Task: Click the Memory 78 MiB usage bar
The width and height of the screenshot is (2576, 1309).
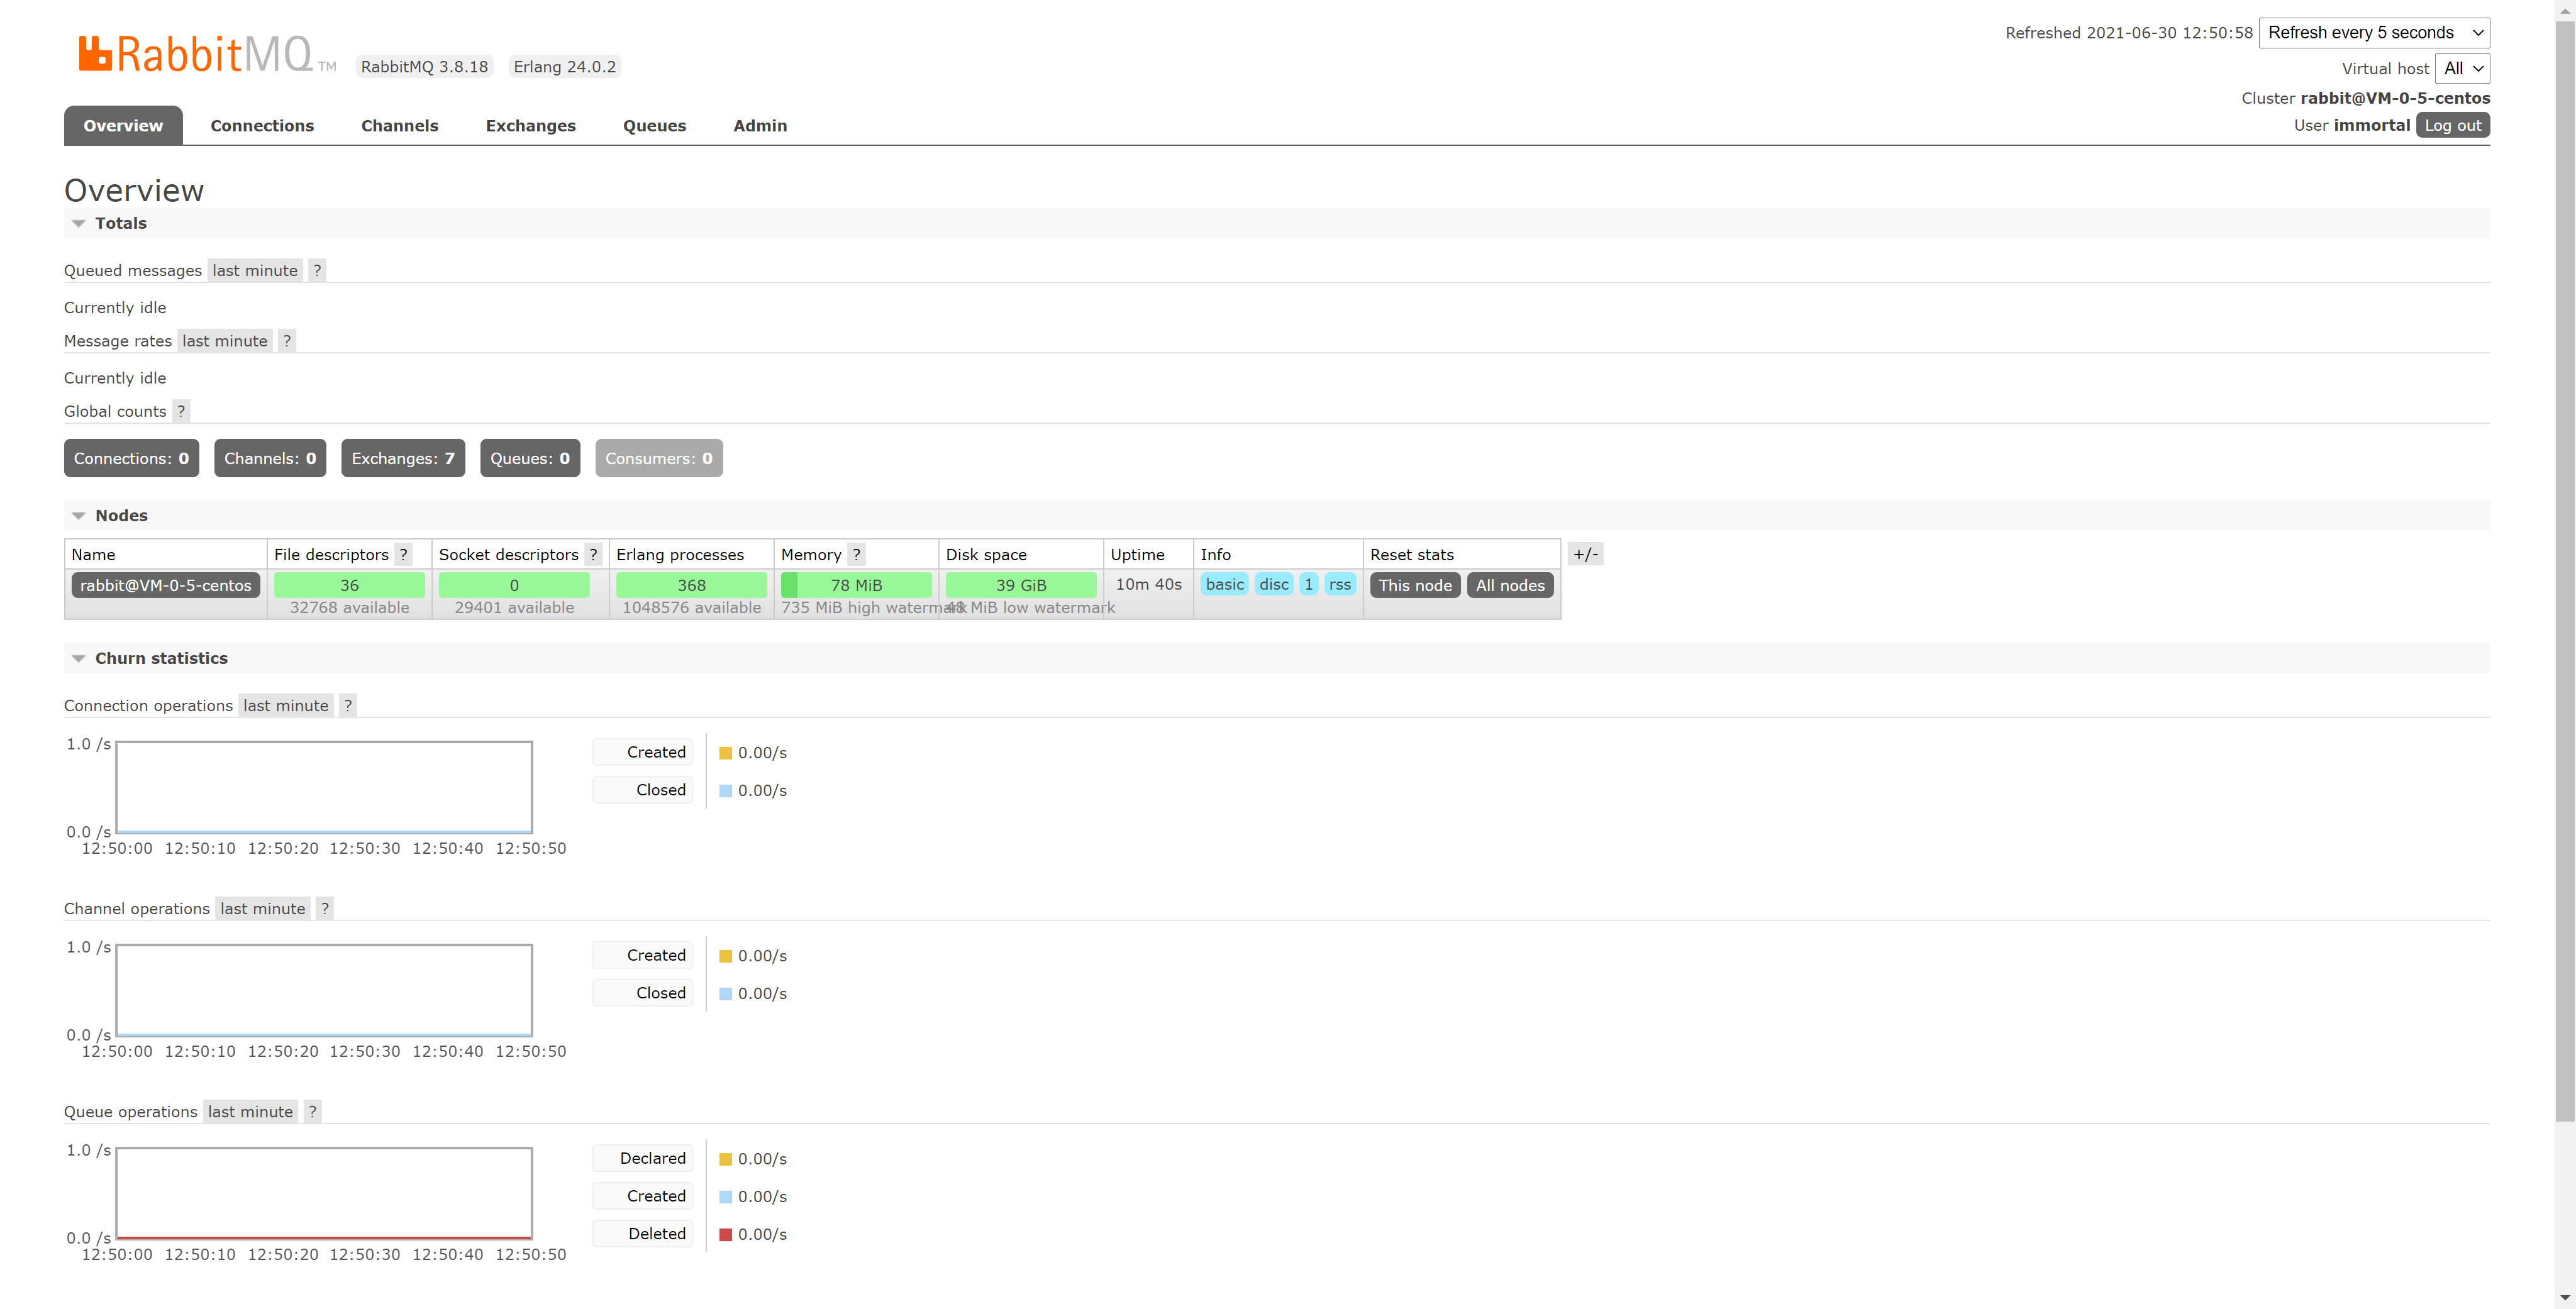Action: coord(856,585)
